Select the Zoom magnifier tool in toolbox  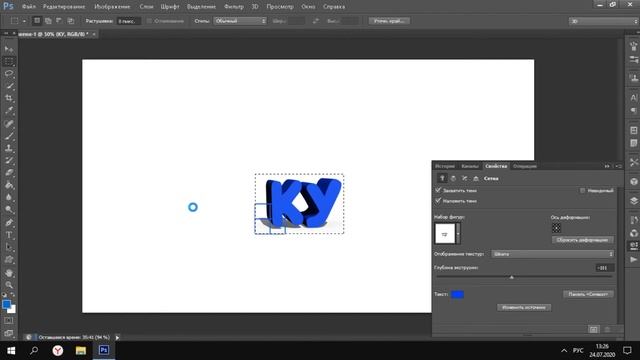click(9, 284)
